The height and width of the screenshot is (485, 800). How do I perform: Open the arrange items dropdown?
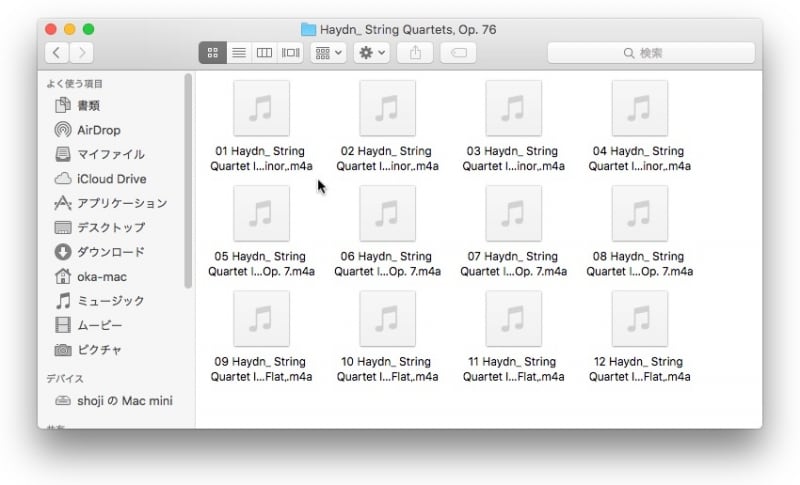point(328,52)
